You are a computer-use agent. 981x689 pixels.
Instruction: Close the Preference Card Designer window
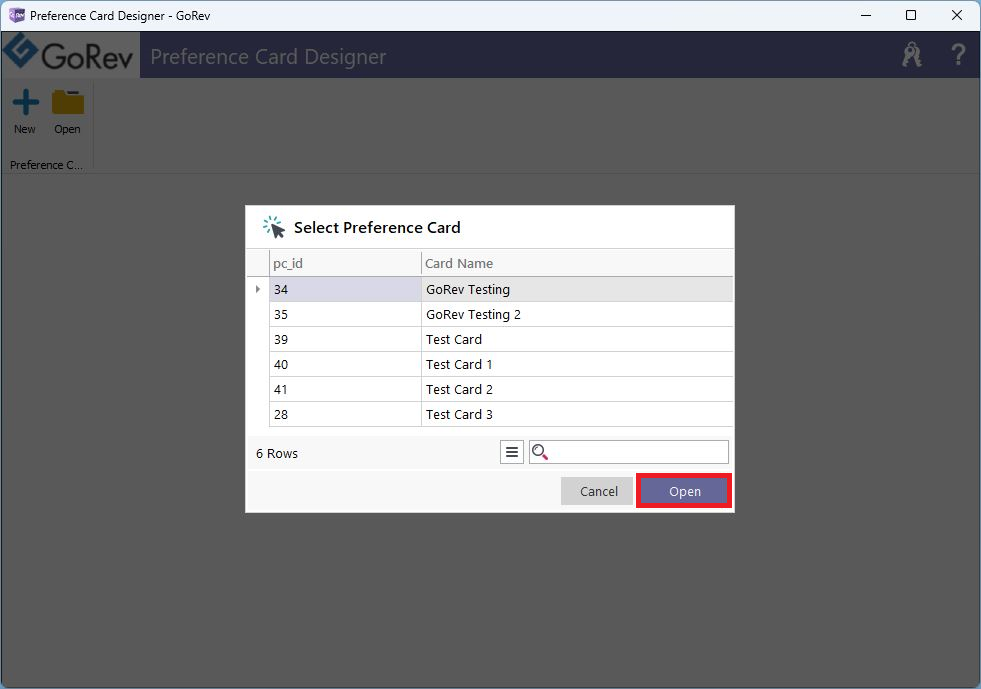pyautogui.click(x=957, y=15)
